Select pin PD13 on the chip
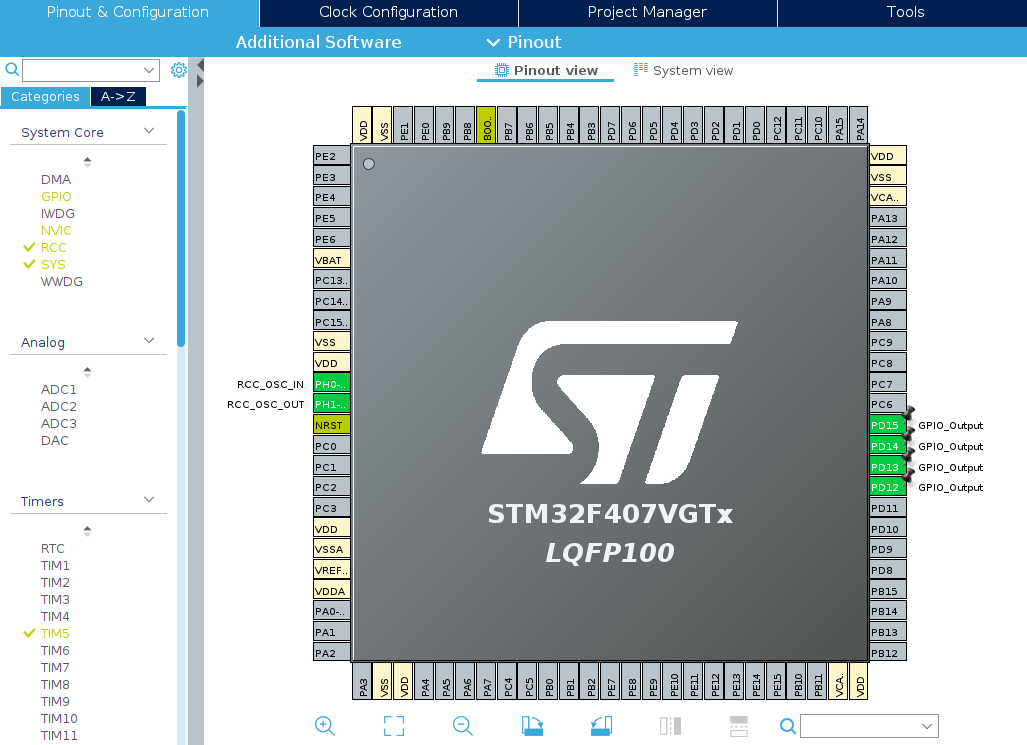The image size is (1027, 745). tap(887, 467)
